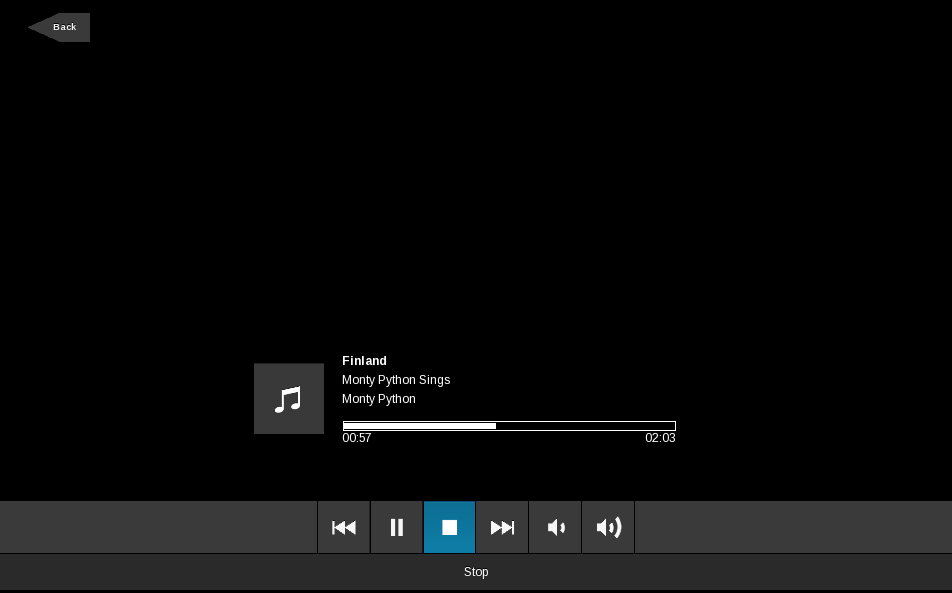Skip to the next track
The image size is (952, 593).
(502, 527)
